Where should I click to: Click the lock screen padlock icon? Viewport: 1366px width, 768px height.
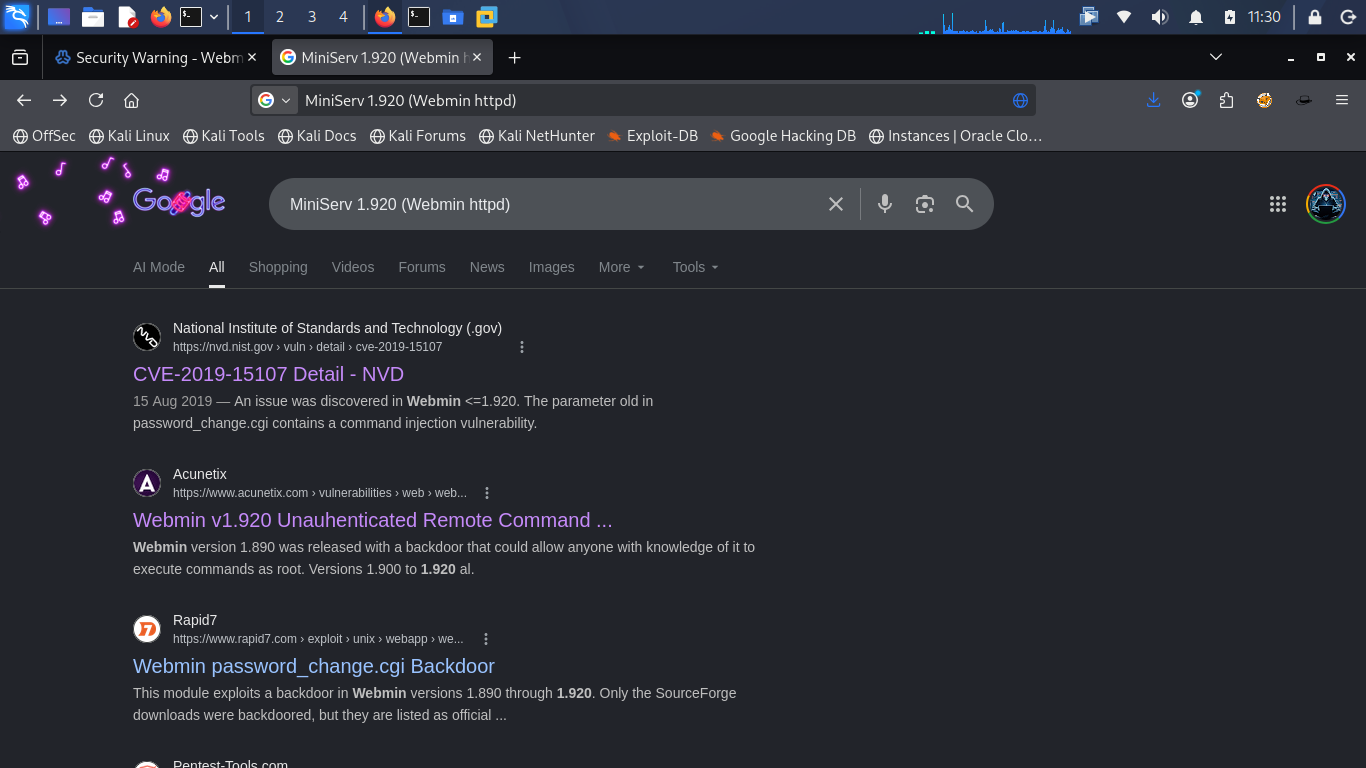tap(1315, 17)
